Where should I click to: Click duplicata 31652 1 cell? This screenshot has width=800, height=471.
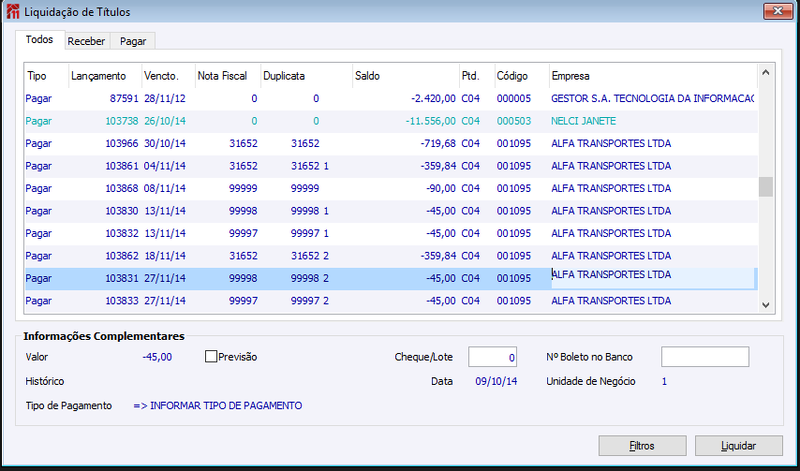[310, 166]
